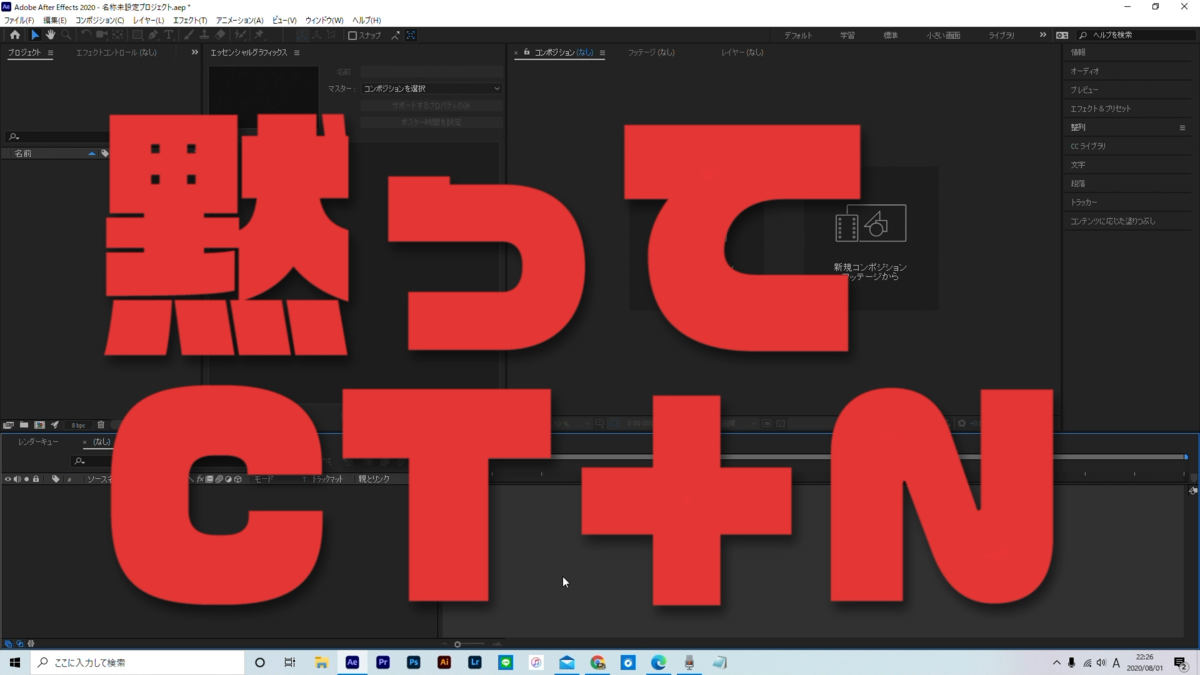Toggle the eye video column in timeline header
This screenshot has width=1200, height=675.
(x=8, y=479)
